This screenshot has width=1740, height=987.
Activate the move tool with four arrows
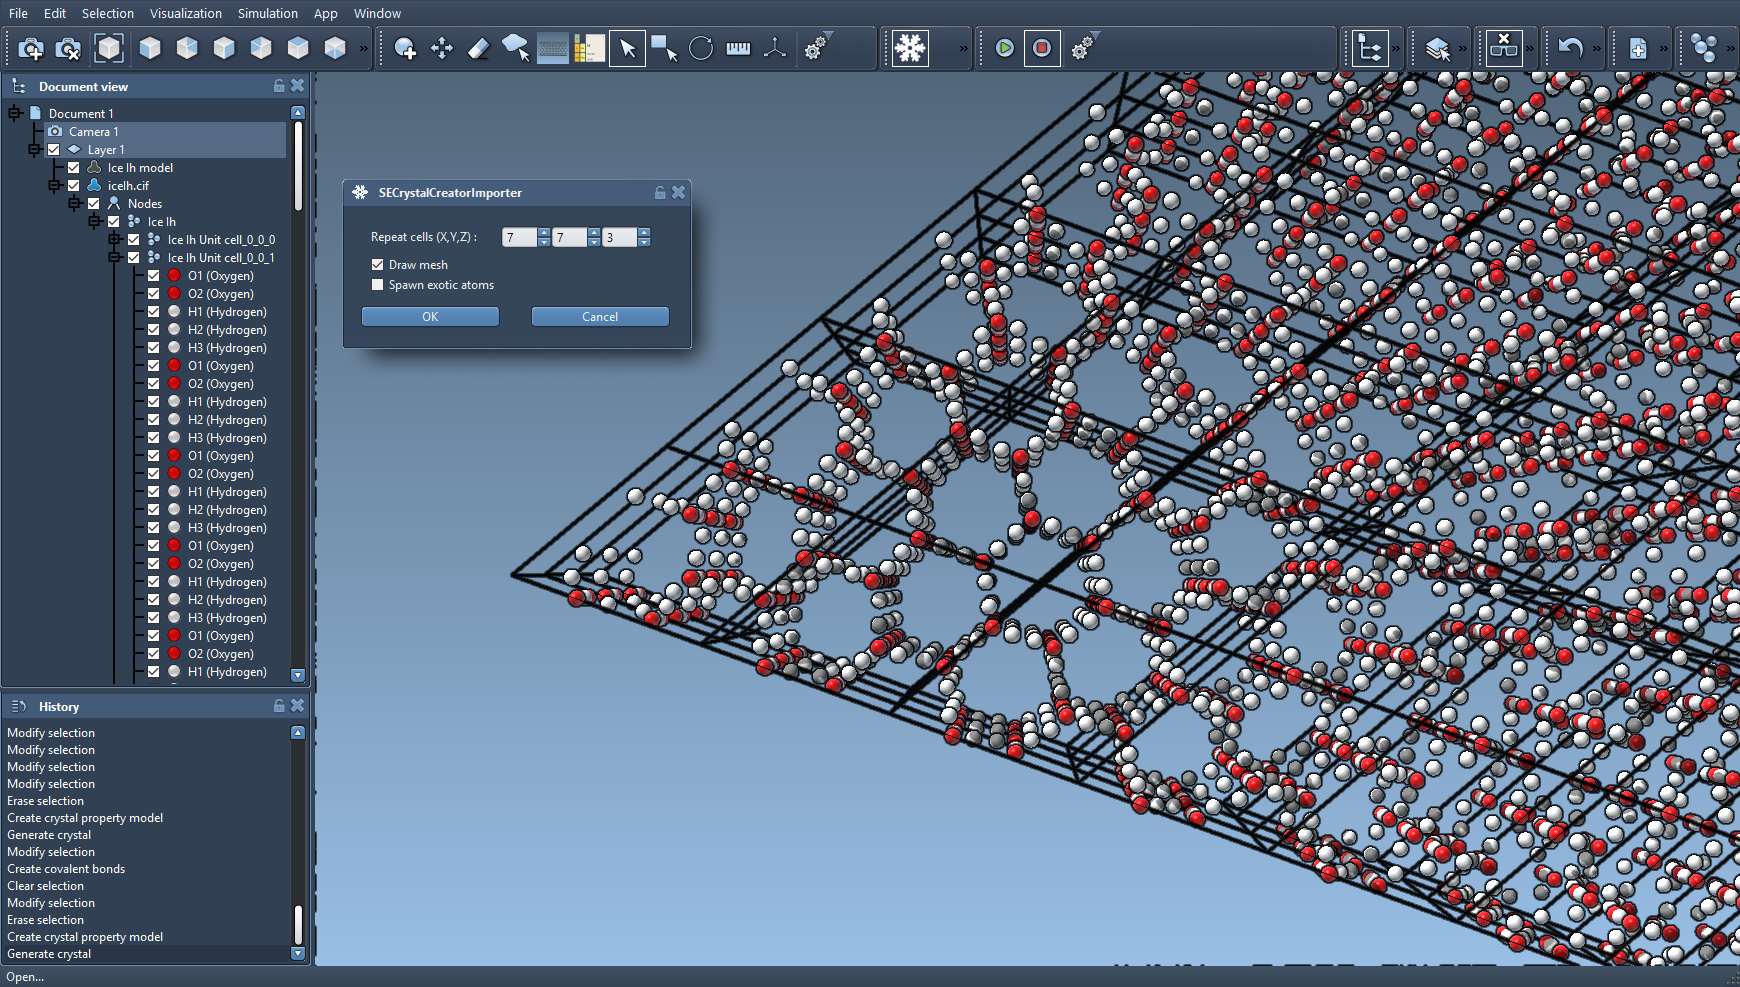click(442, 48)
